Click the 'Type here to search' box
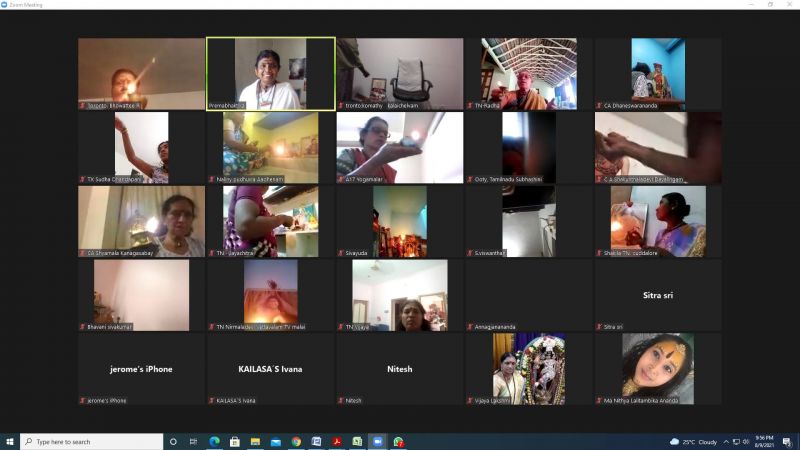 (92, 441)
